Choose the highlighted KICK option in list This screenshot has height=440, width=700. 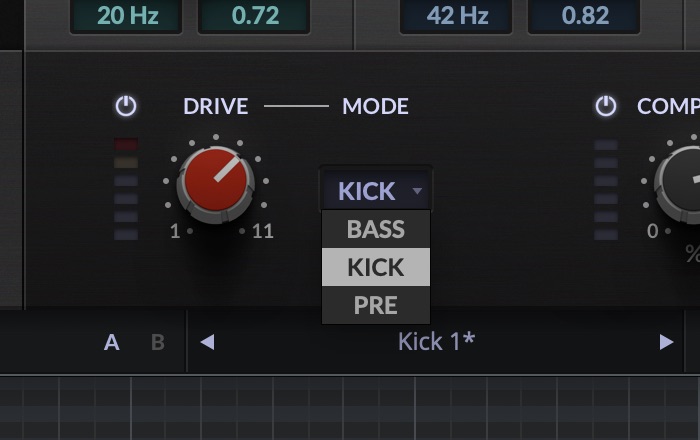376,267
